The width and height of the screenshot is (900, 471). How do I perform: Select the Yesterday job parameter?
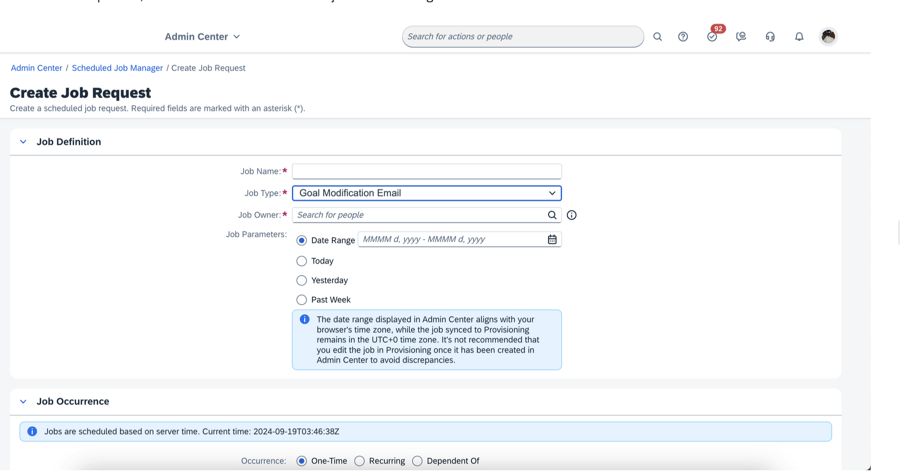coord(302,281)
